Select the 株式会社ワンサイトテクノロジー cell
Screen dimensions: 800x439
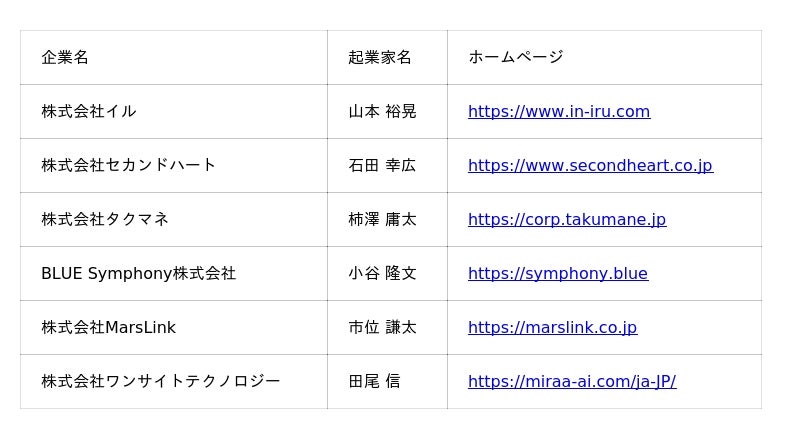(174, 381)
